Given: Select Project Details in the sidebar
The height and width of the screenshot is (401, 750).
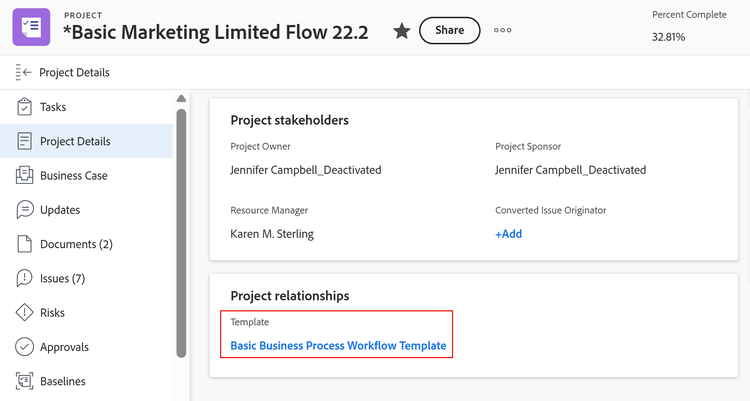Looking at the screenshot, I should [x=75, y=141].
